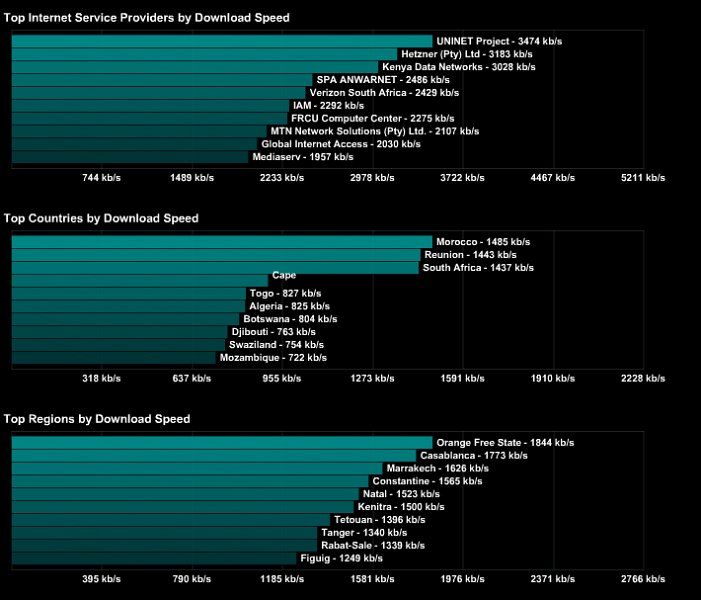Click the Orange Free State bar
This screenshot has width=701, height=600.
(222, 443)
